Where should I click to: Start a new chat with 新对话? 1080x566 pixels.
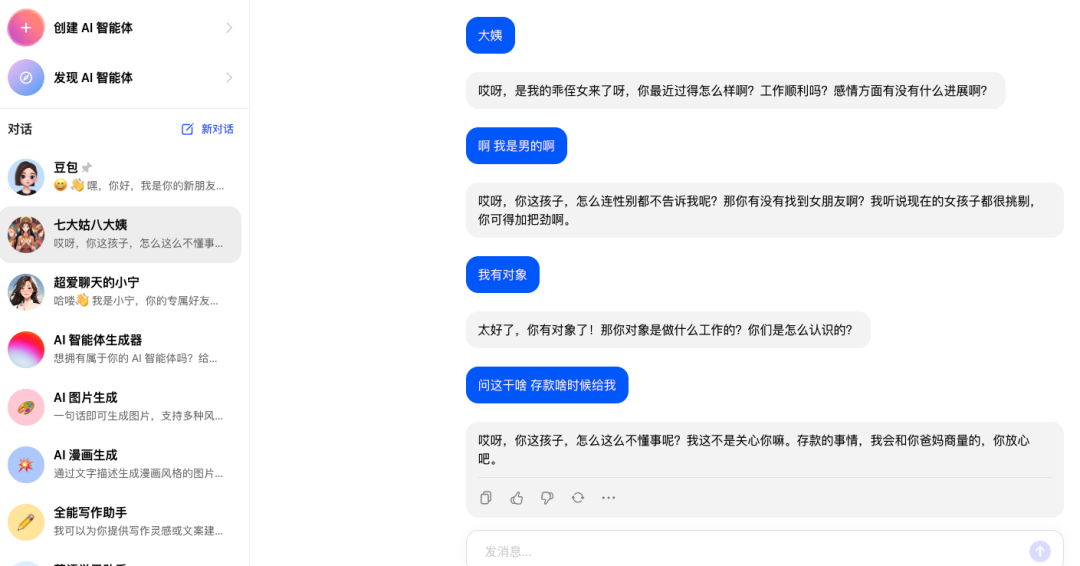(207, 129)
